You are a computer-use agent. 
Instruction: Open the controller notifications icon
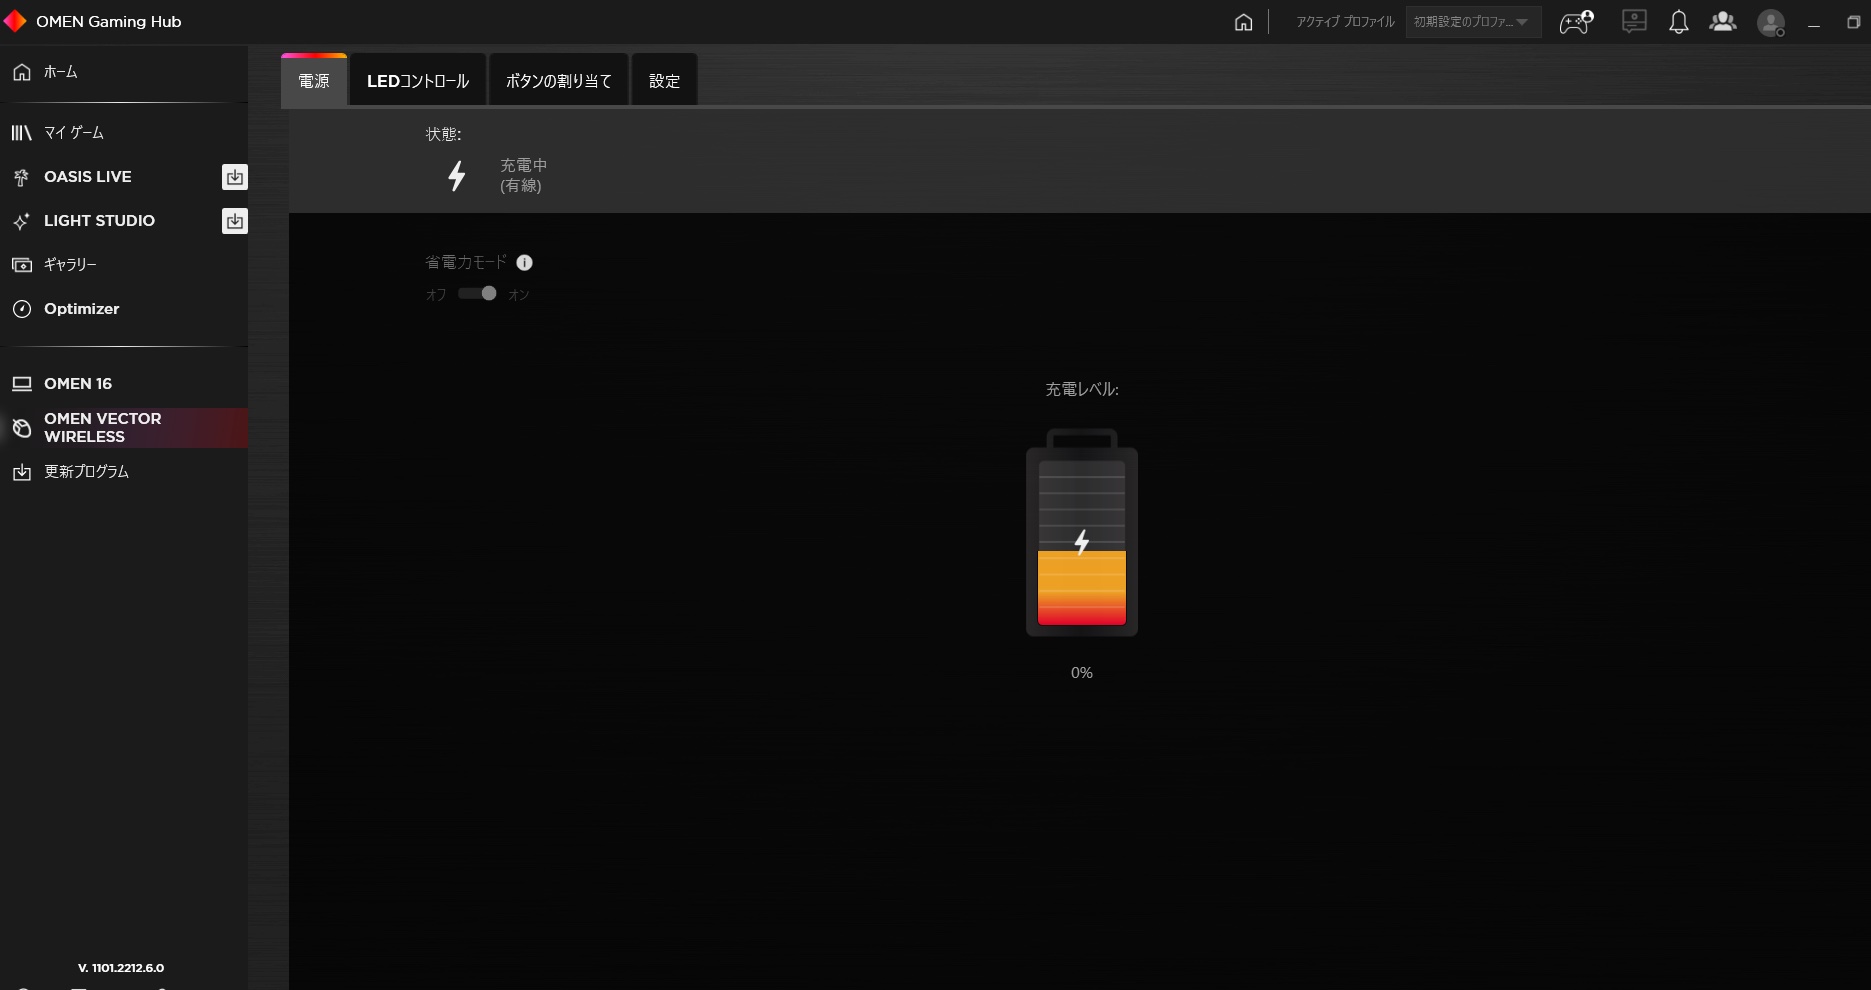[x=1577, y=22]
